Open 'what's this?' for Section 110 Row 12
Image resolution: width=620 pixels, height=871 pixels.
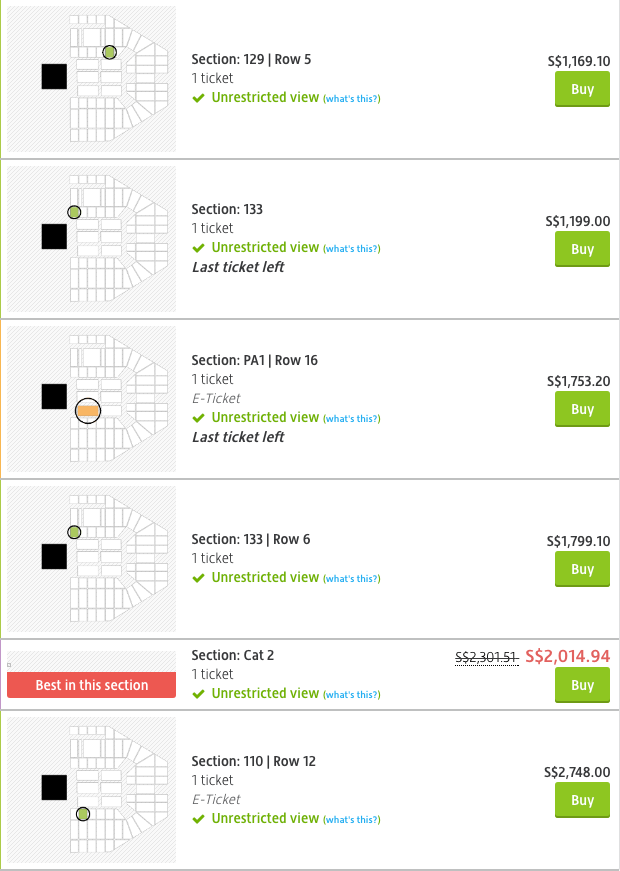pos(351,819)
